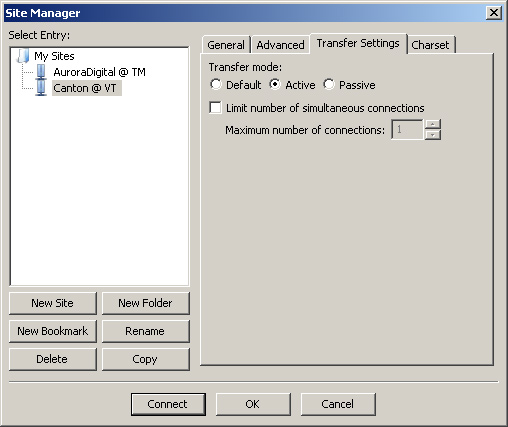Choose the Active transfer mode radio button
The image size is (508, 427).
coord(275,84)
